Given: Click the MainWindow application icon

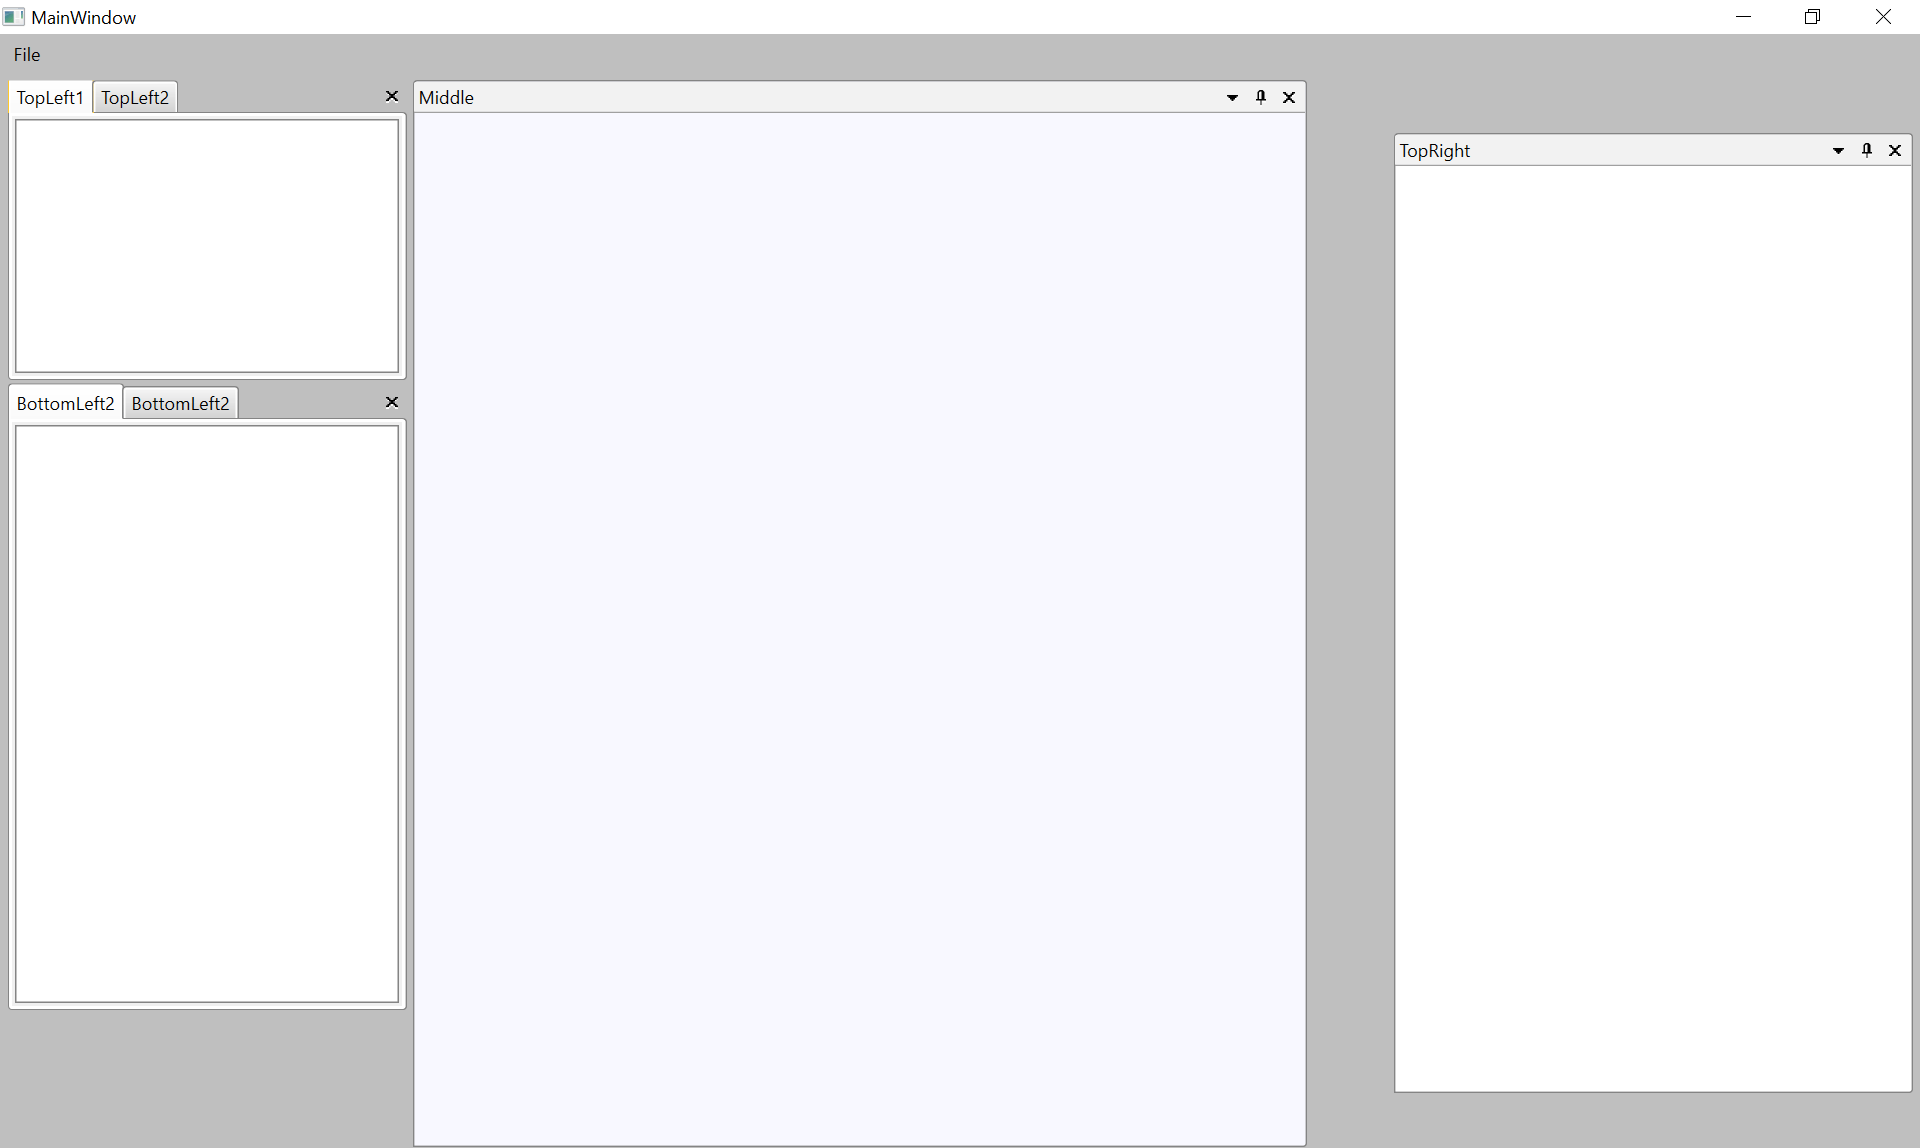Looking at the screenshot, I should click(13, 16).
